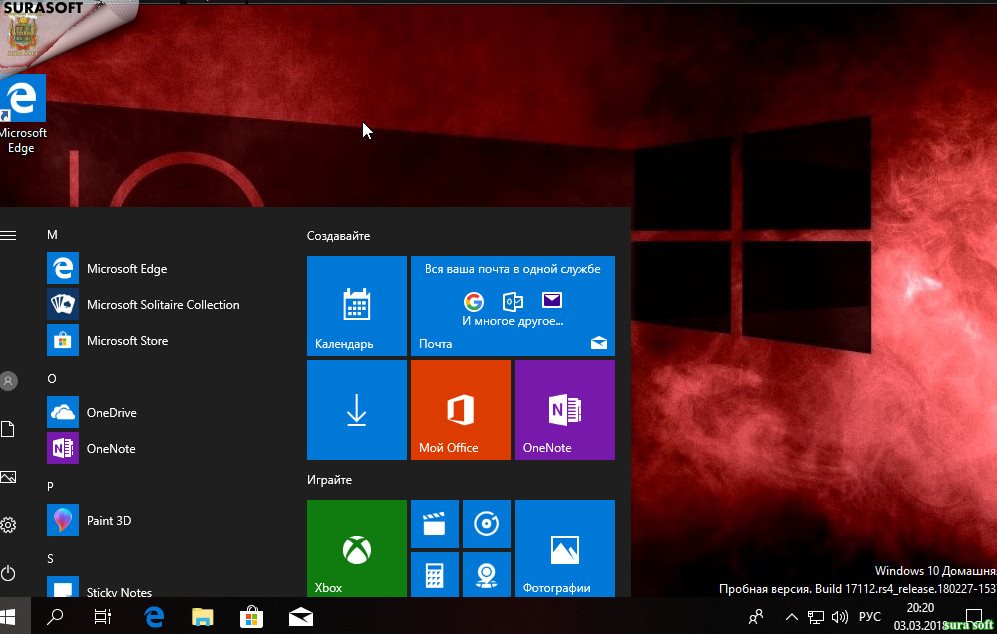The width and height of the screenshot is (997, 634).
Task: Select Microsoft Solitaire Collection in app list
Action: (162, 305)
